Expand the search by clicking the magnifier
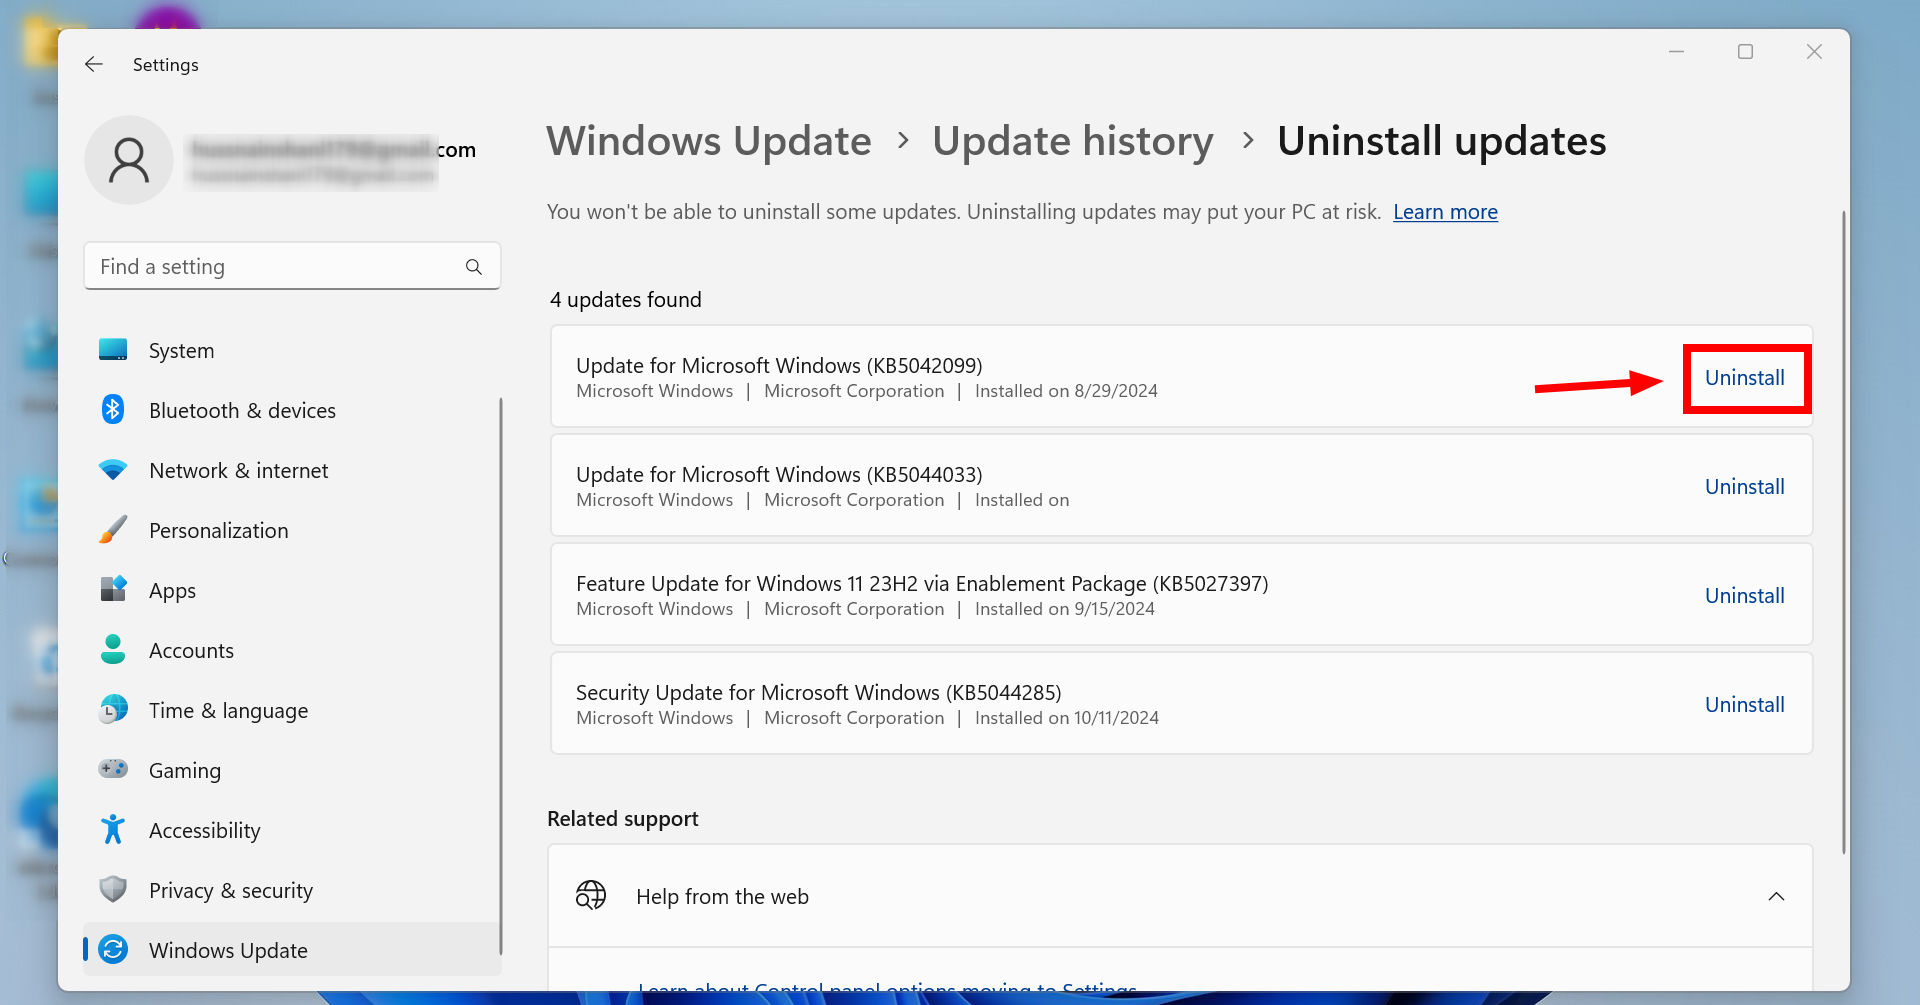This screenshot has height=1005, width=1920. click(473, 266)
